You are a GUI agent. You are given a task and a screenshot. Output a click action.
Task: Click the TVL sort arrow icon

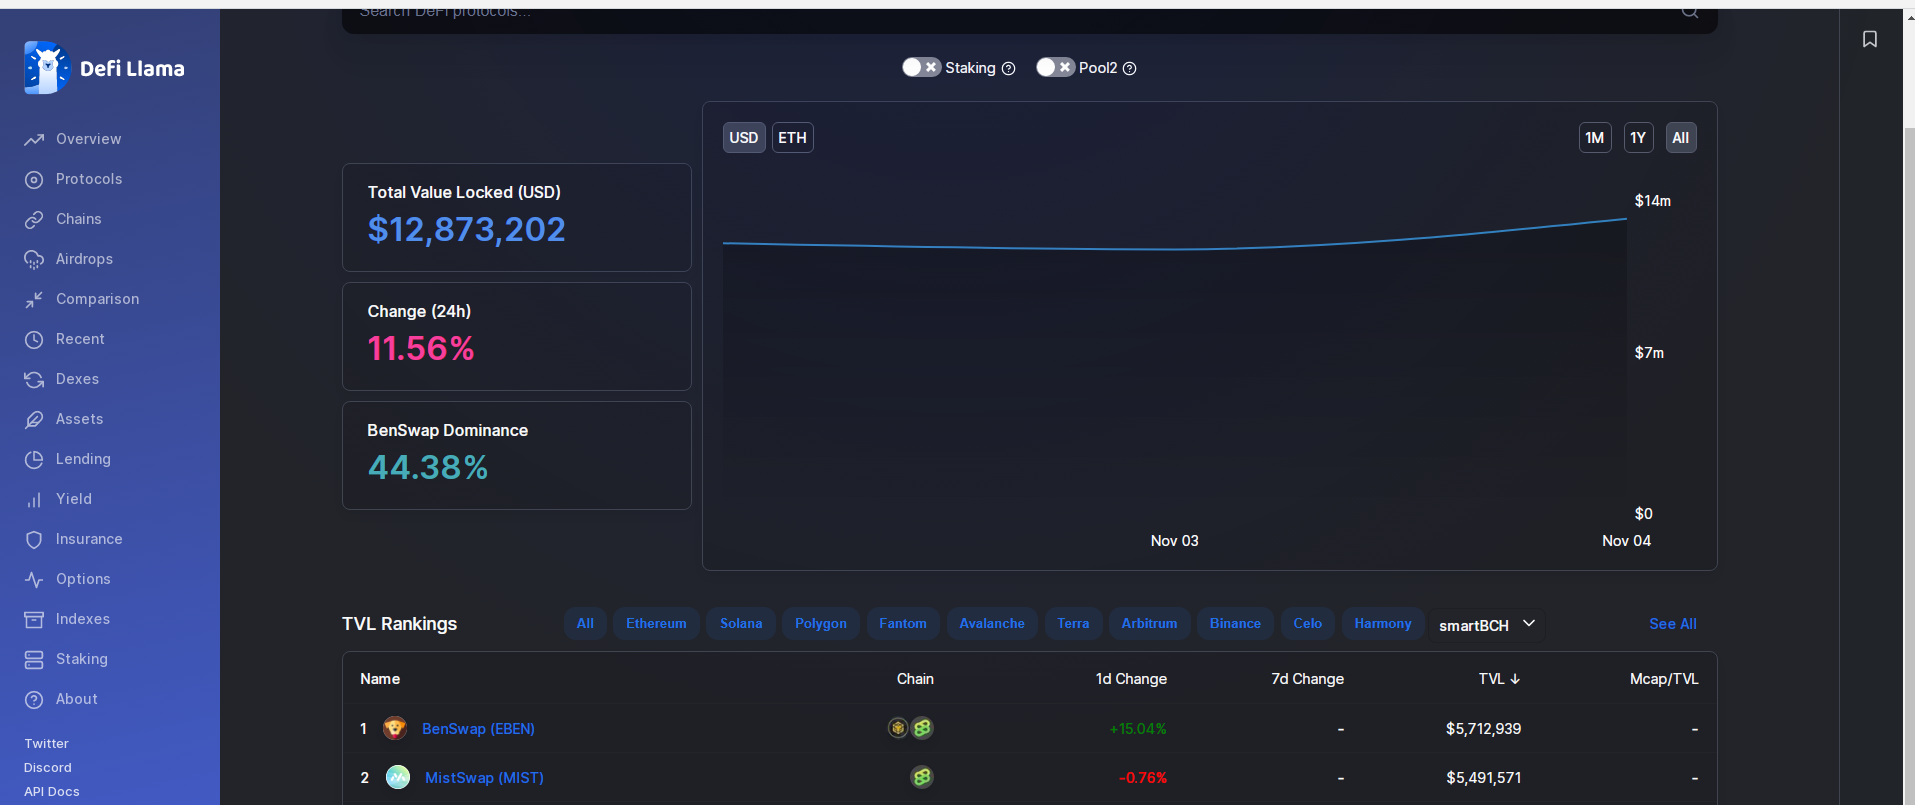pos(1515,679)
